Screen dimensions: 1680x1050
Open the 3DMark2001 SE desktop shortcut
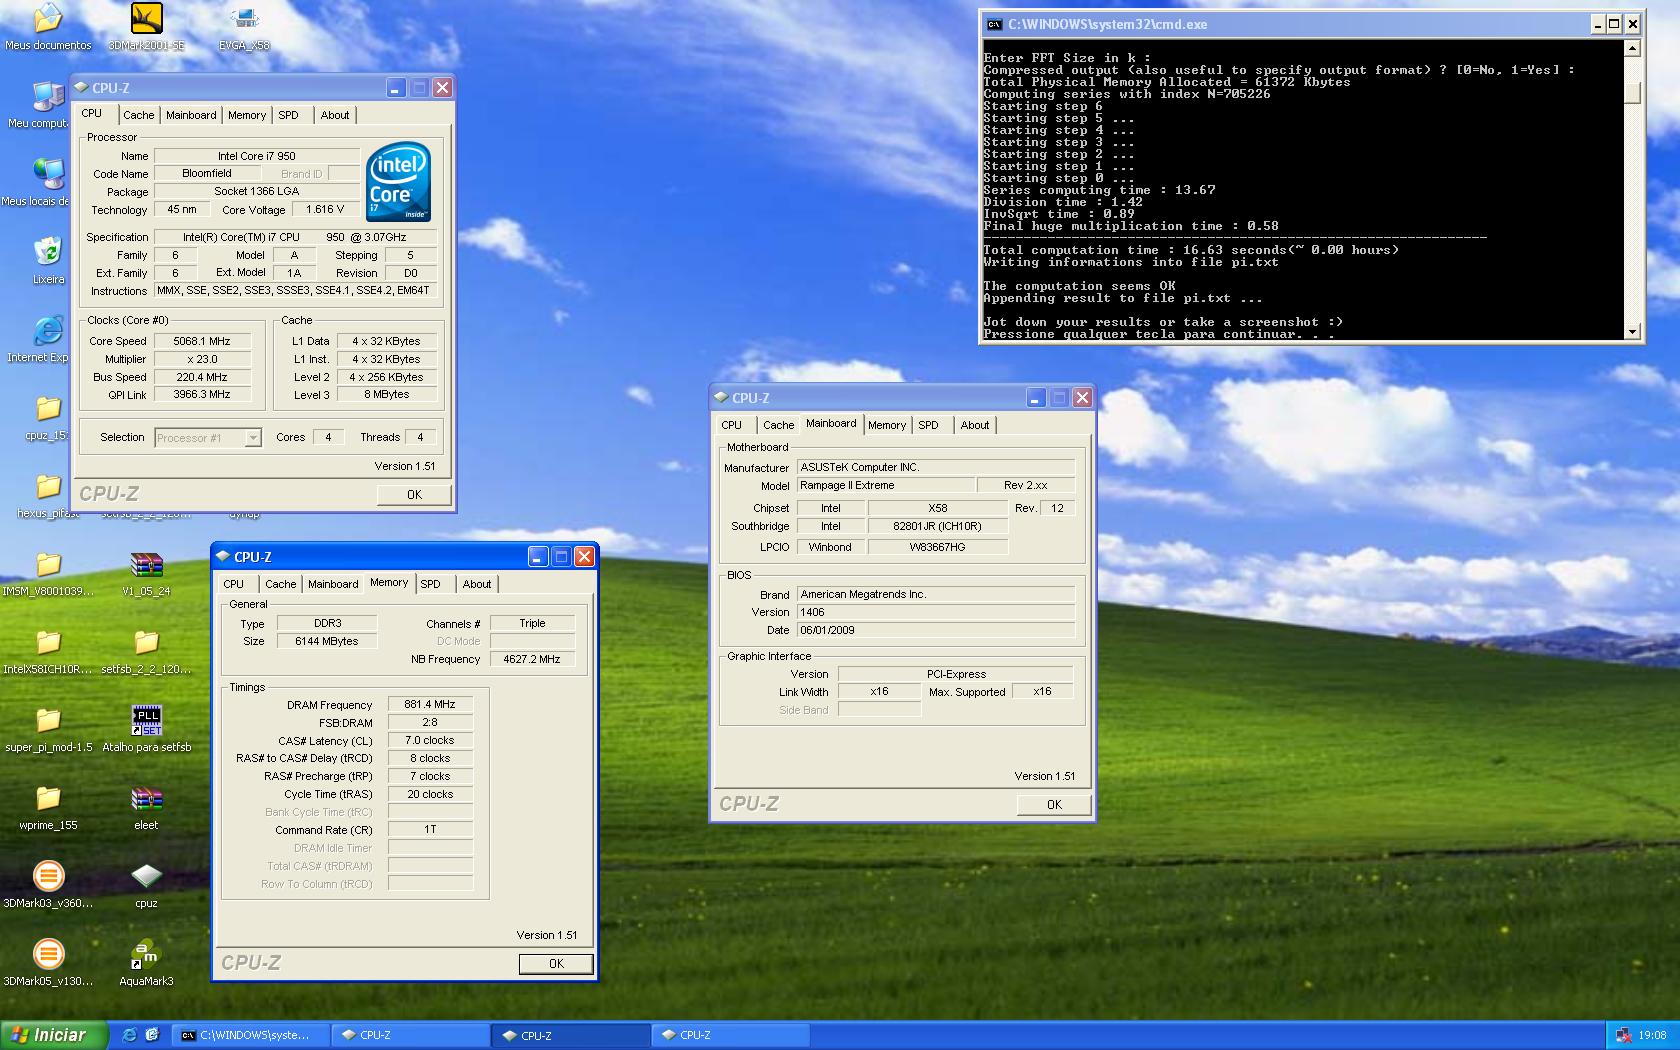(x=146, y=27)
